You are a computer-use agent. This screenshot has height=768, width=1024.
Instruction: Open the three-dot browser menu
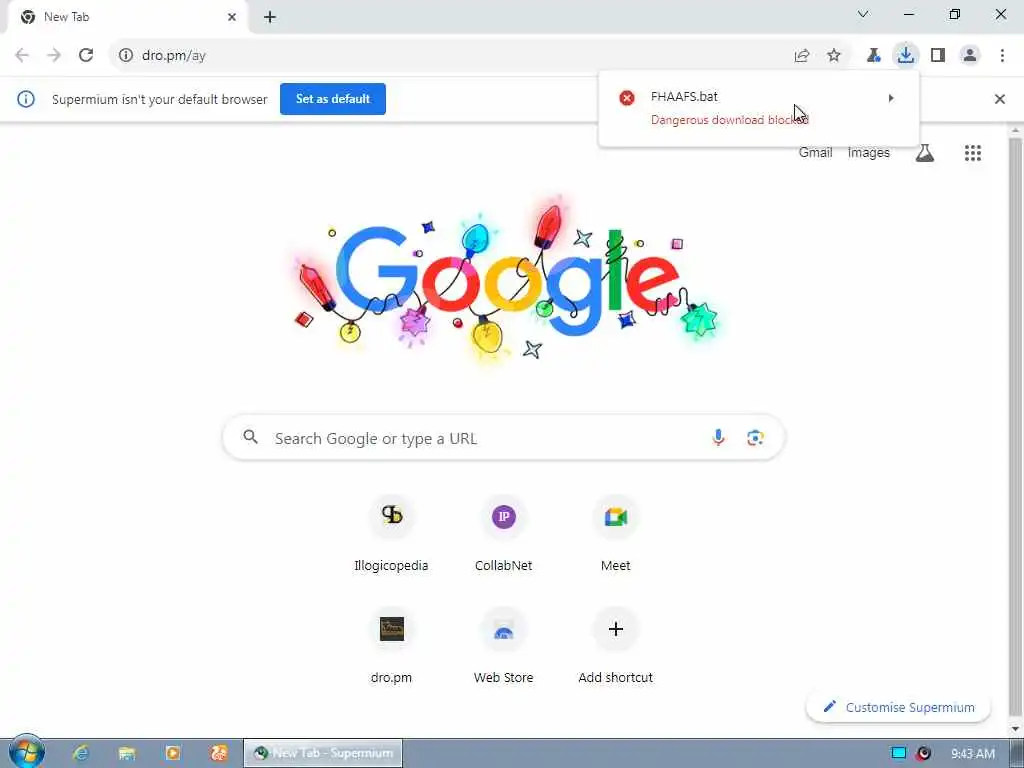coord(1002,56)
